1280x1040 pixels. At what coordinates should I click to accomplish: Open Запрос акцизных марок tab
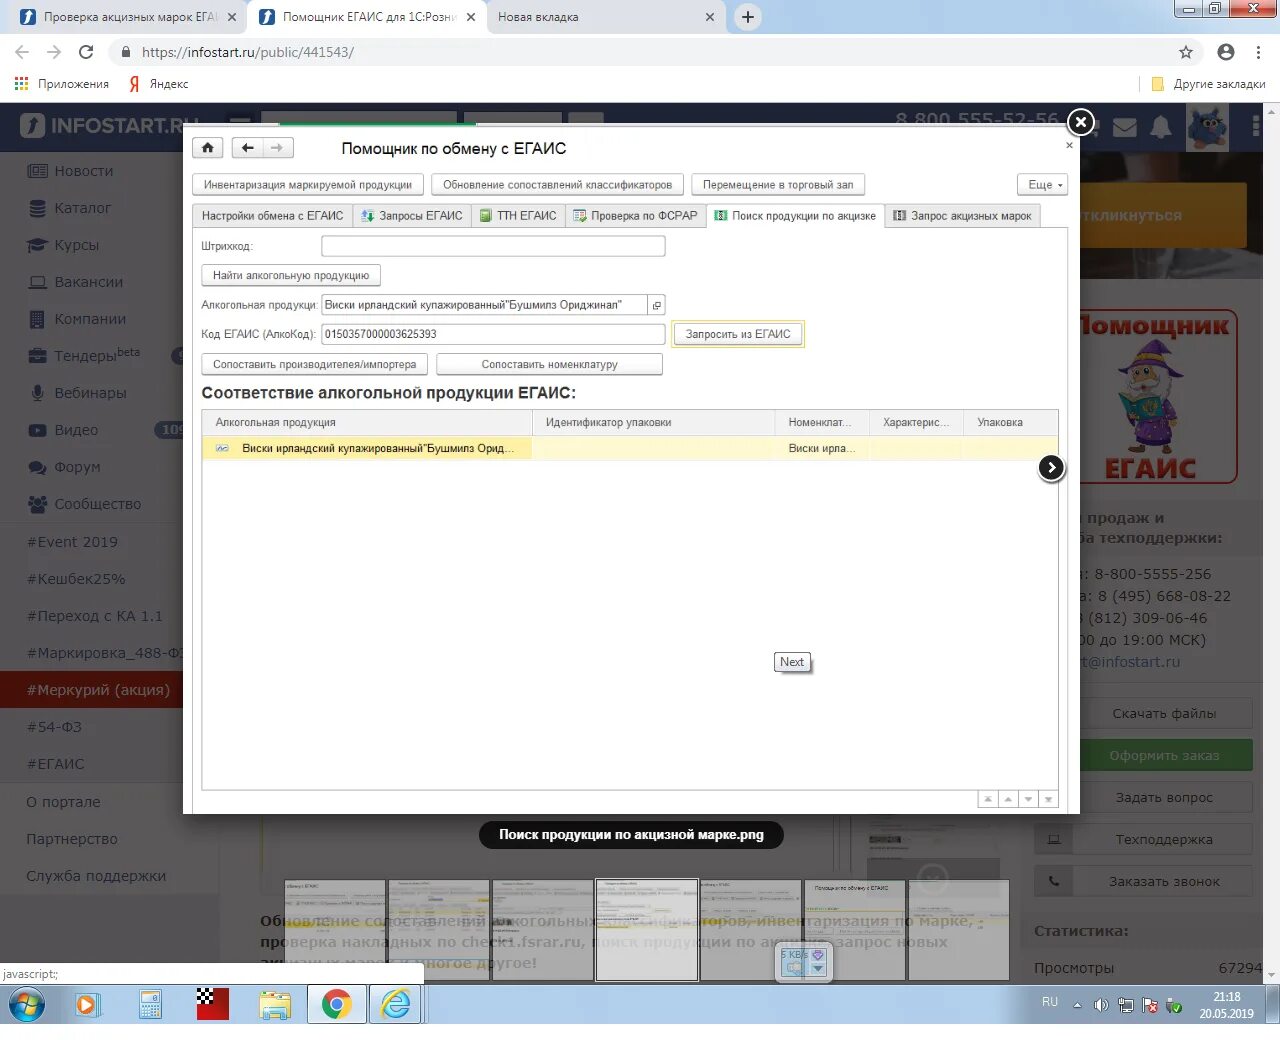coord(962,216)
